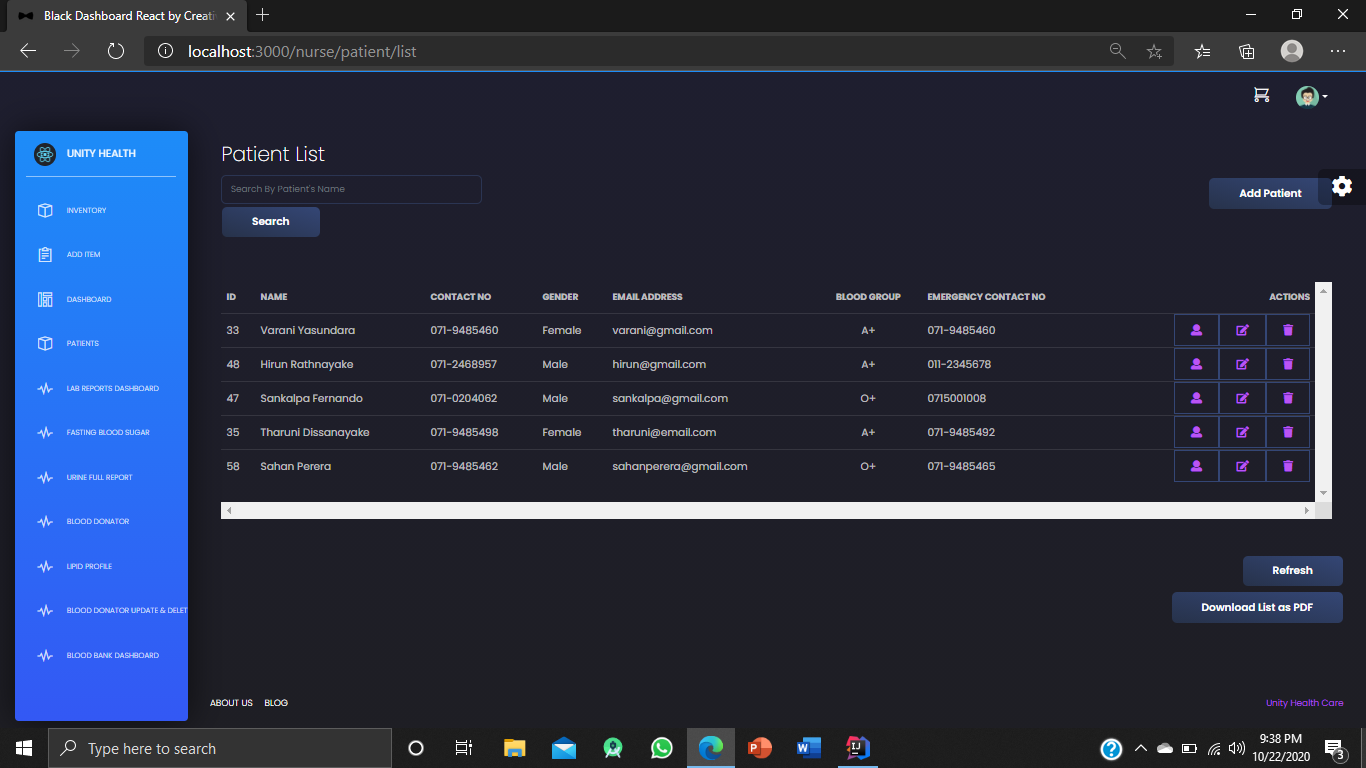The width and height of the screenshot is (1366, 768).
Task: Edit Sahan Perera's record
Action: point(1242,466)
